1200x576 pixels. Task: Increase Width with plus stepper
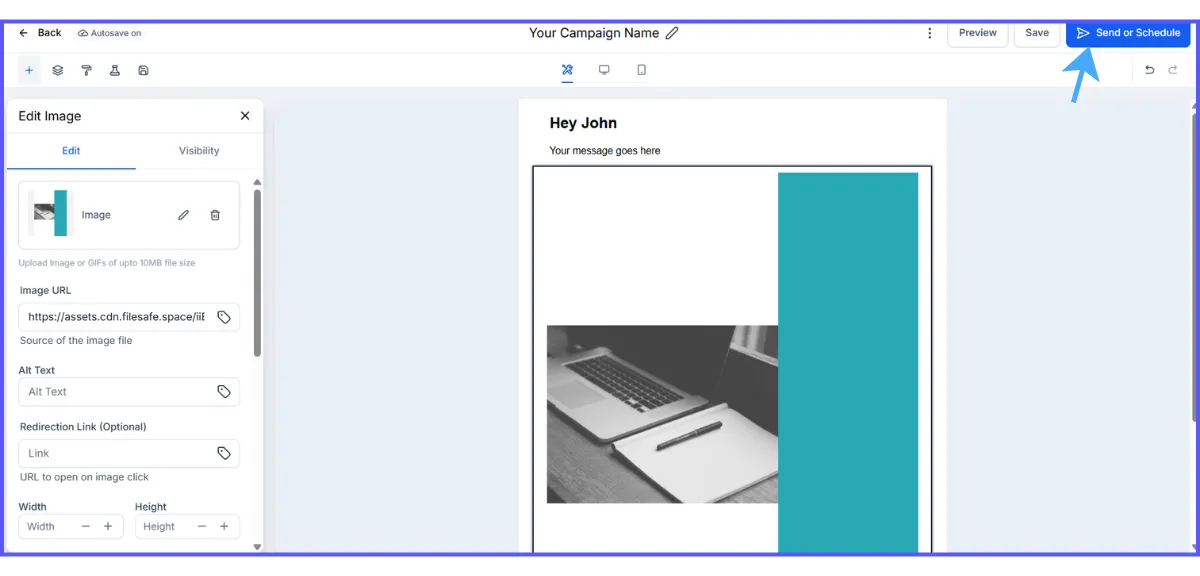click(108, 527)
